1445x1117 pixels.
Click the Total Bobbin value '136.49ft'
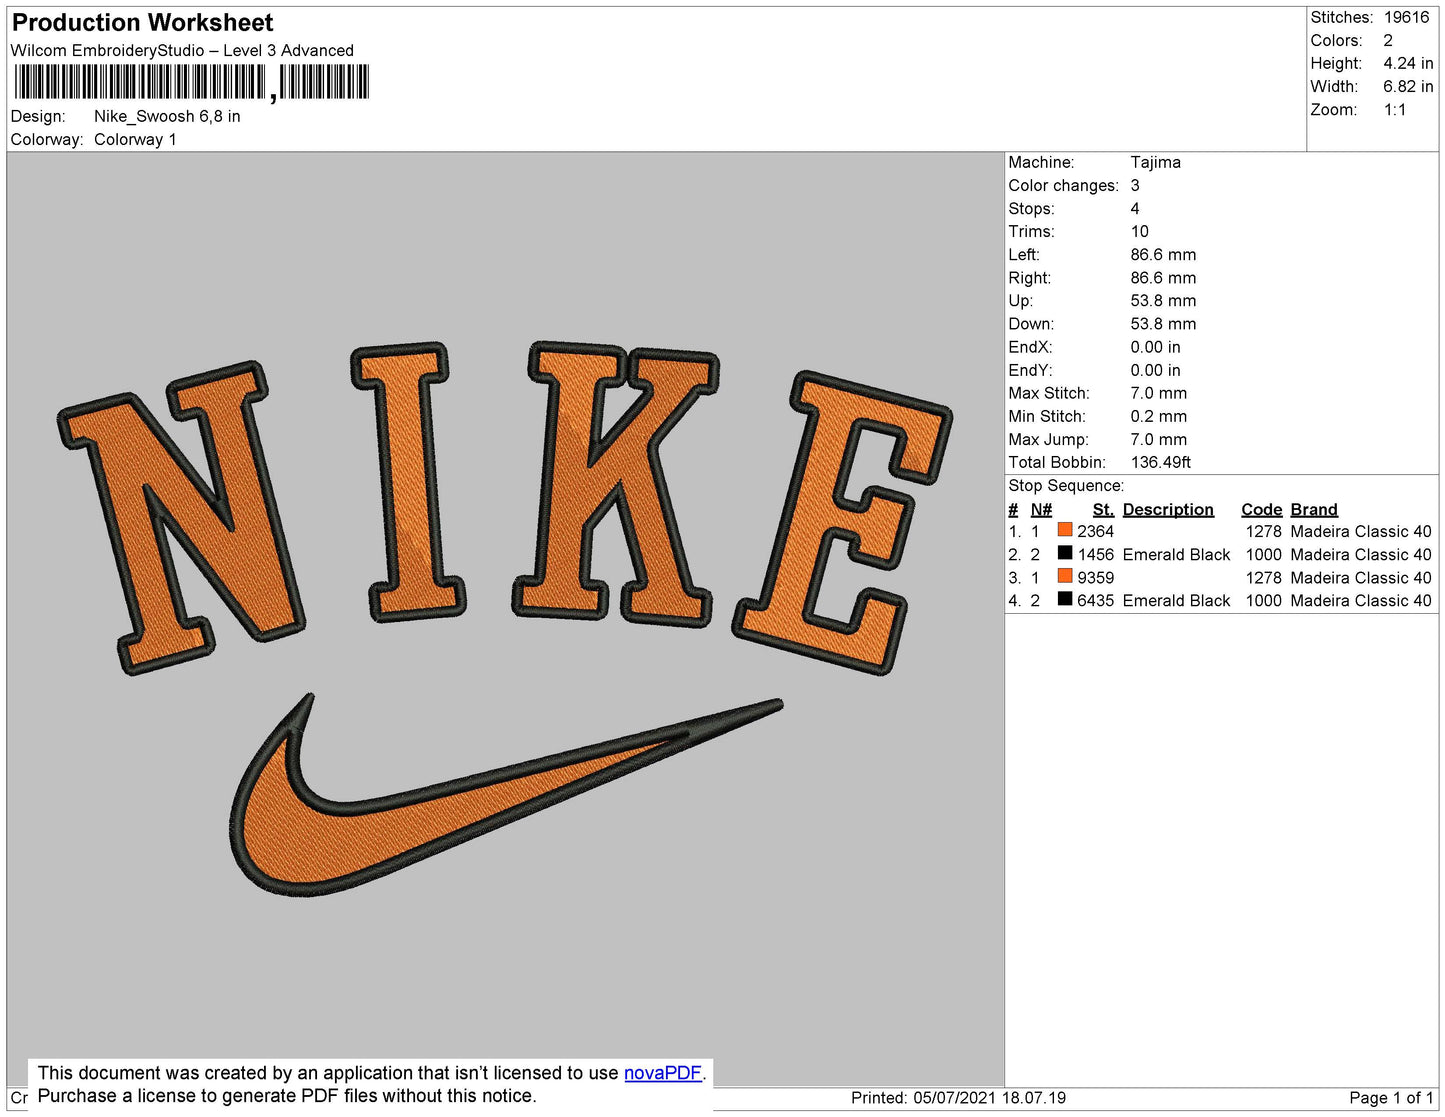point(1160,462)
